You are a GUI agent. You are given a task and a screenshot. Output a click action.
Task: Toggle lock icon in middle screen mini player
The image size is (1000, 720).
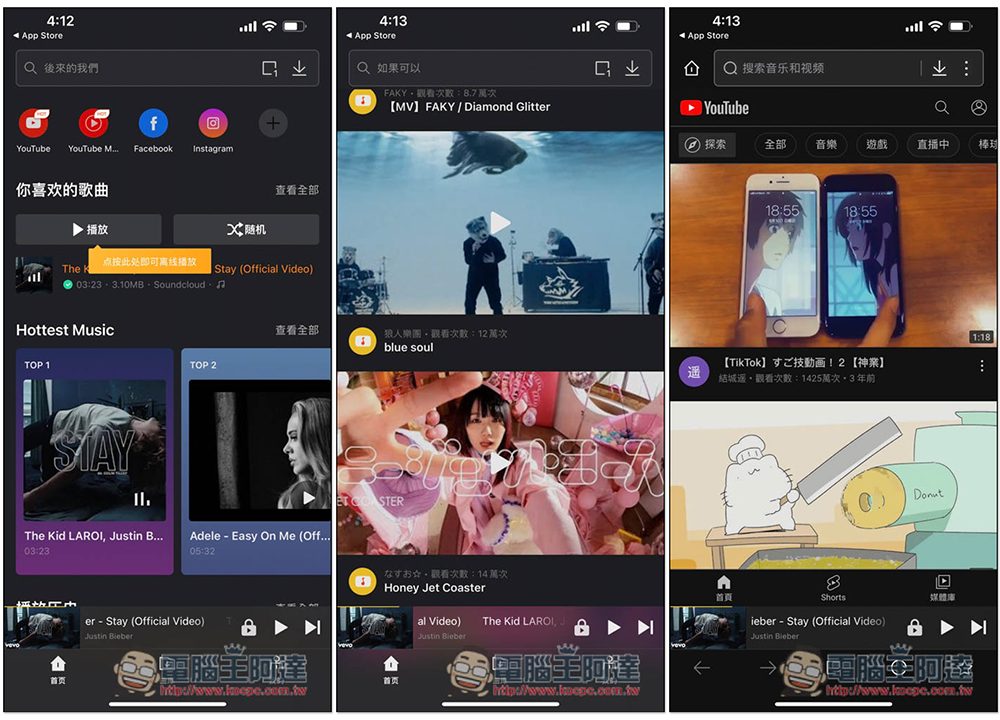[582, 628]
